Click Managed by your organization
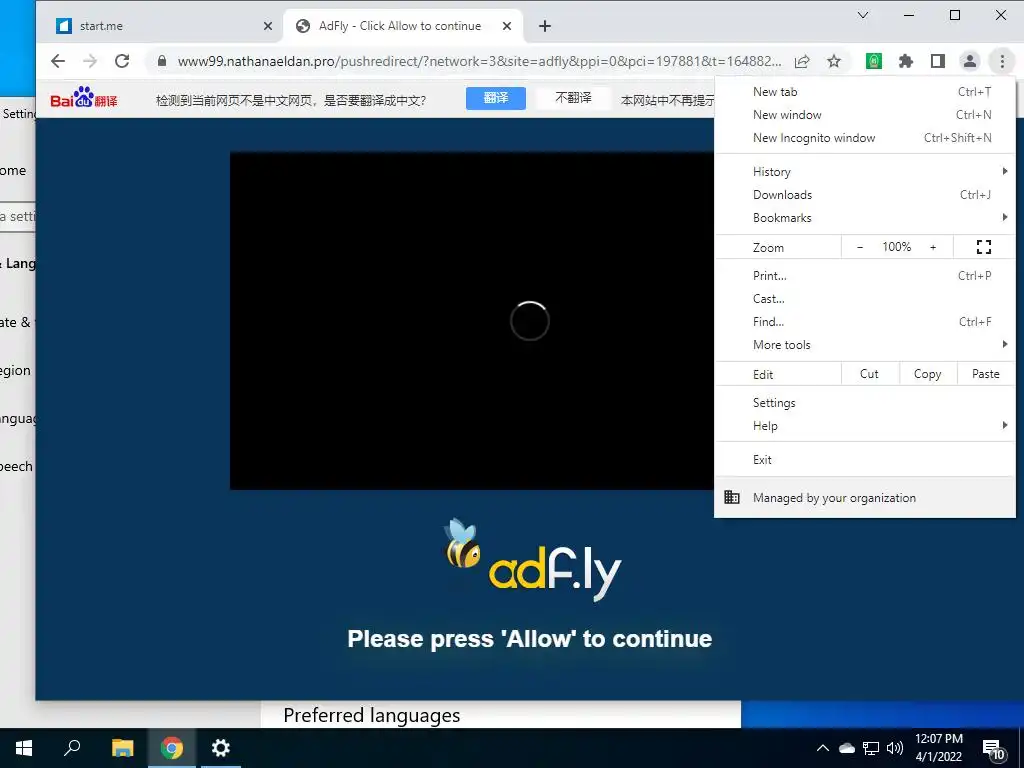Screen dimensions: 1024x768 pyautogui.click(x=865, y=498)
